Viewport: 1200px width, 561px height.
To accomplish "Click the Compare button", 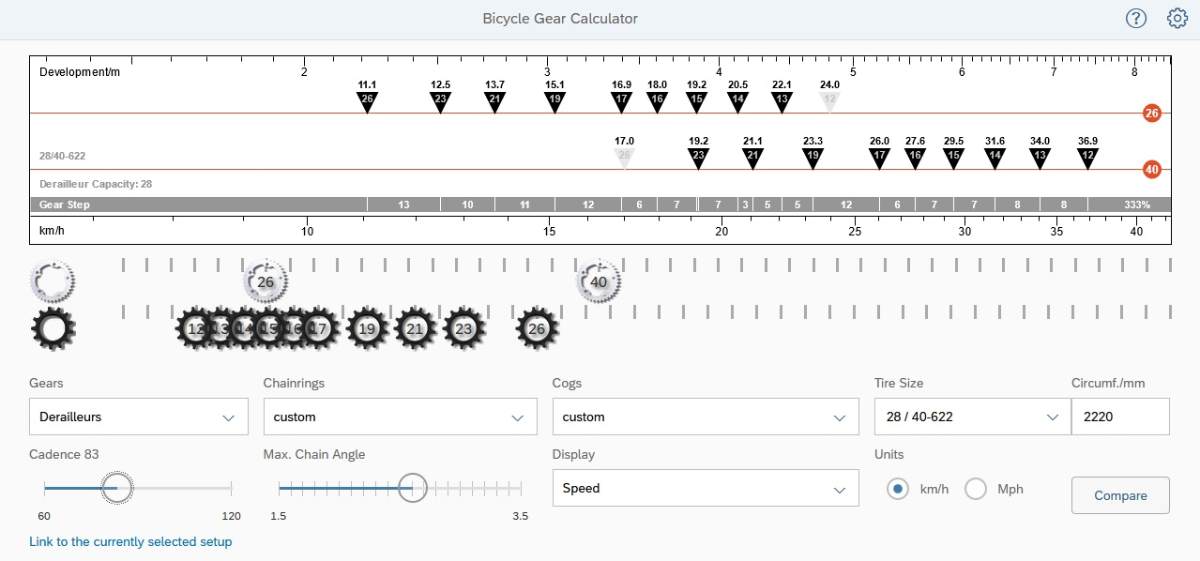I will click(1120, 495).
